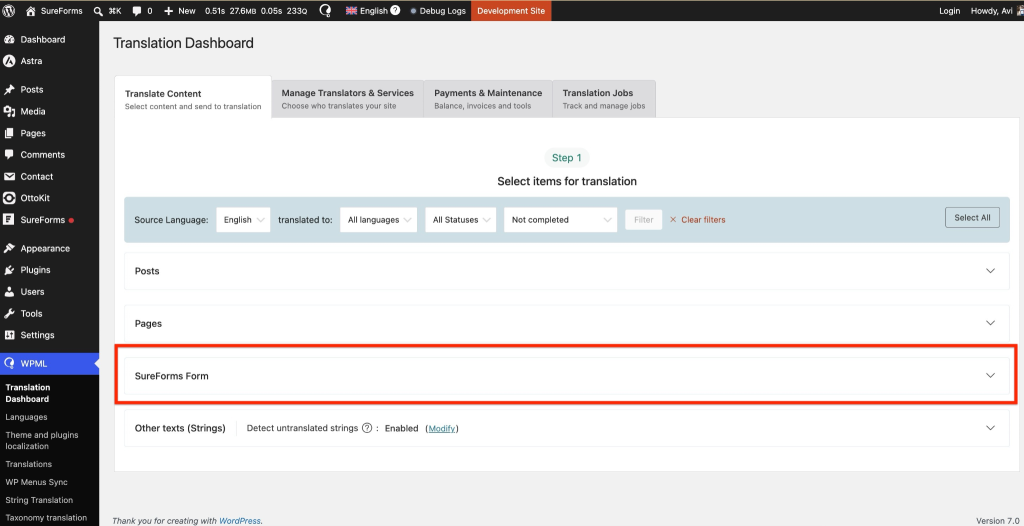Expand the Pages section chevron
The height and width of the screenshot is (526, 1024).
[990, 323]
